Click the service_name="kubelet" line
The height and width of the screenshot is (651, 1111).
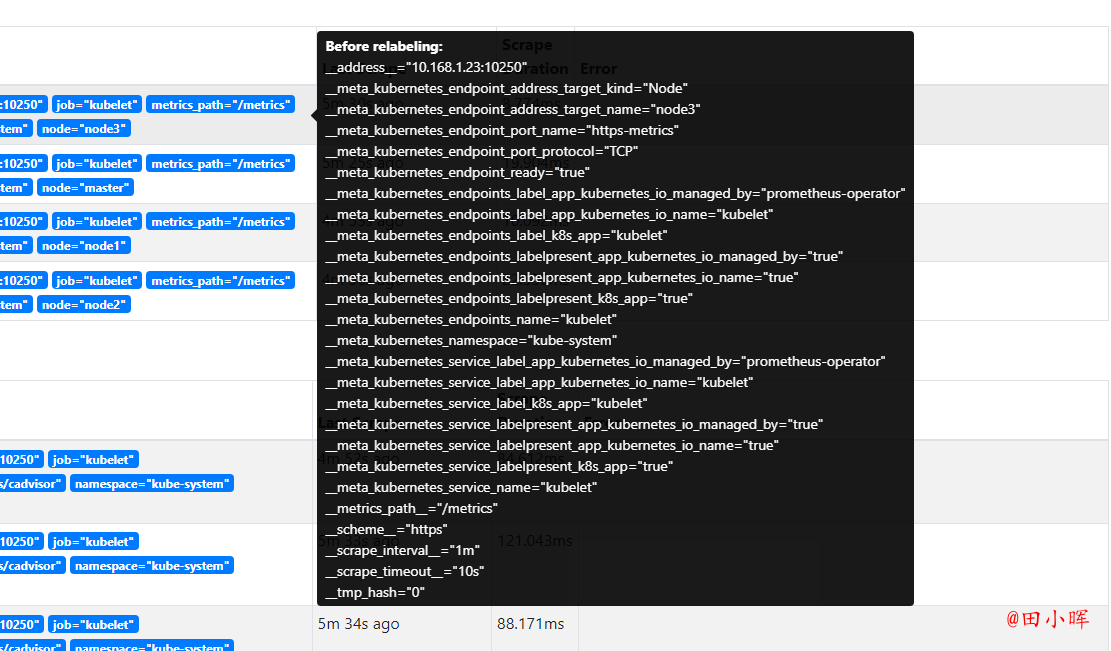461,487
